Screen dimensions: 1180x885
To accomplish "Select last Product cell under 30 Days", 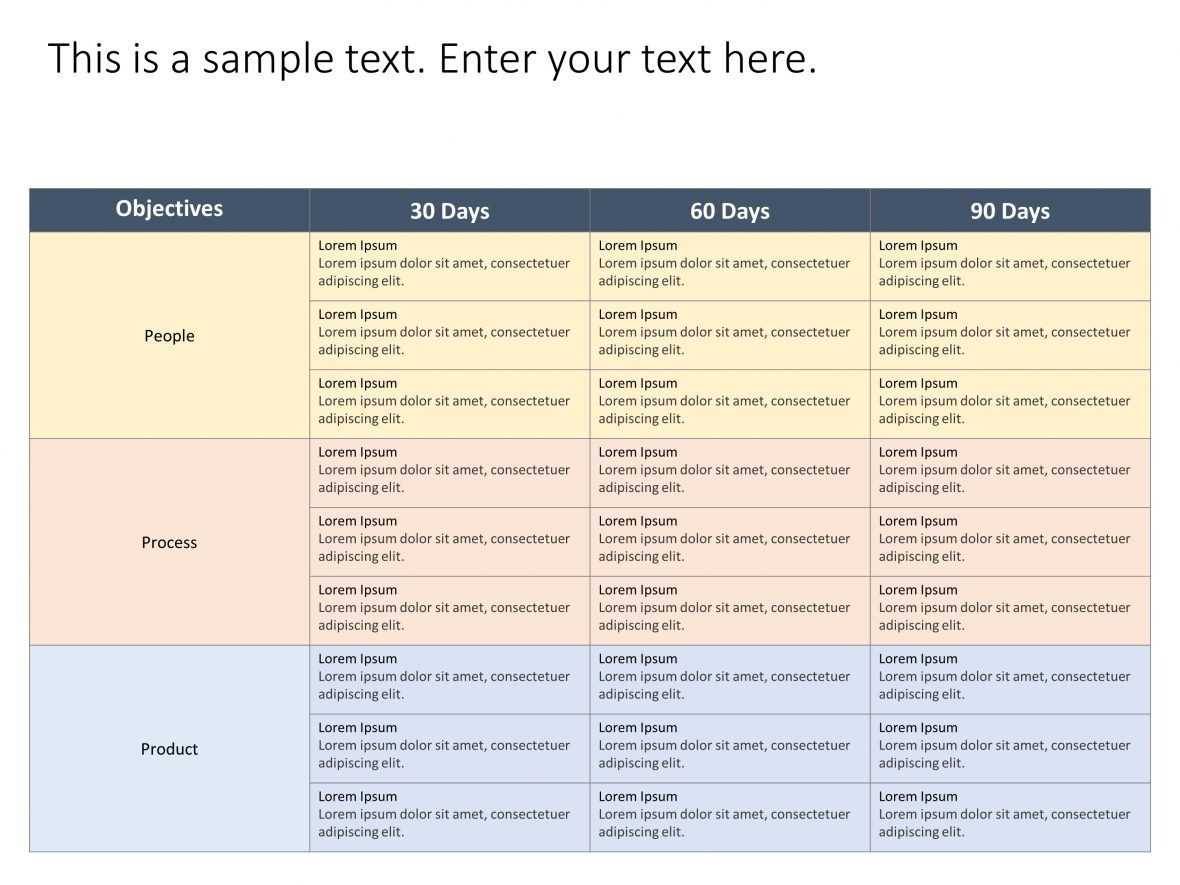I will click(449, 817).
